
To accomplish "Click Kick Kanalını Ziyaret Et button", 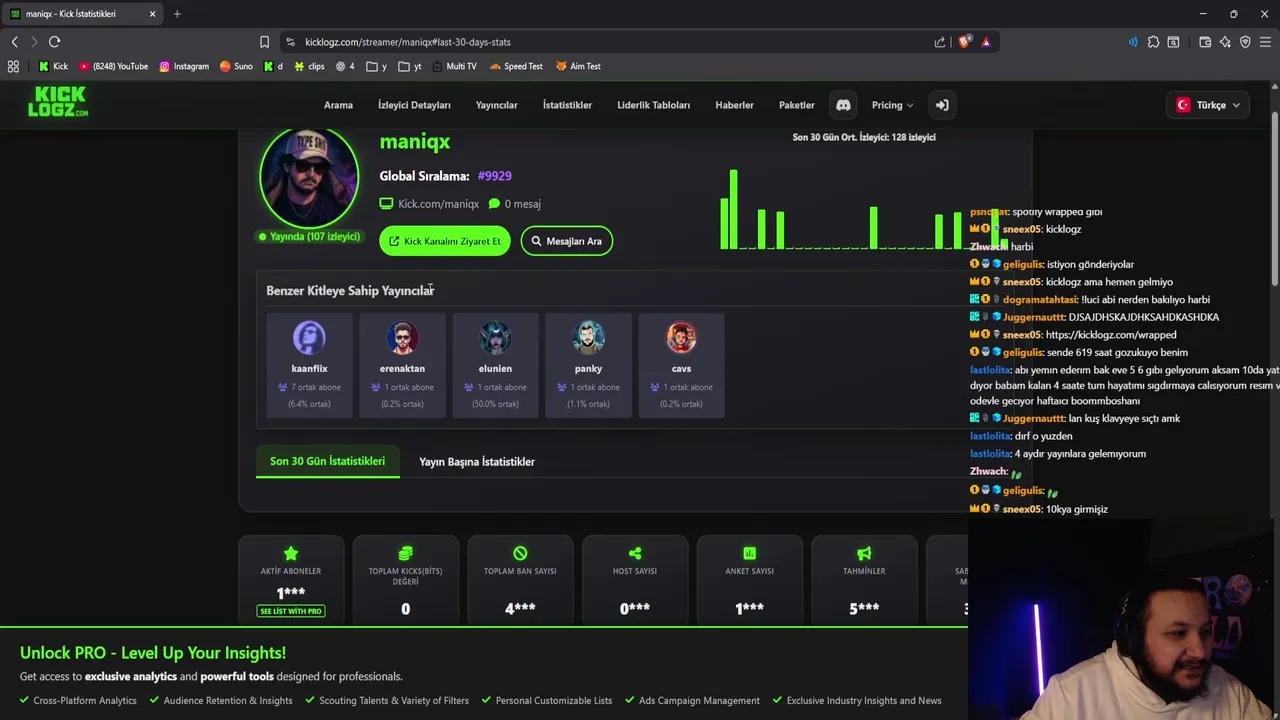I will (445, 241).
